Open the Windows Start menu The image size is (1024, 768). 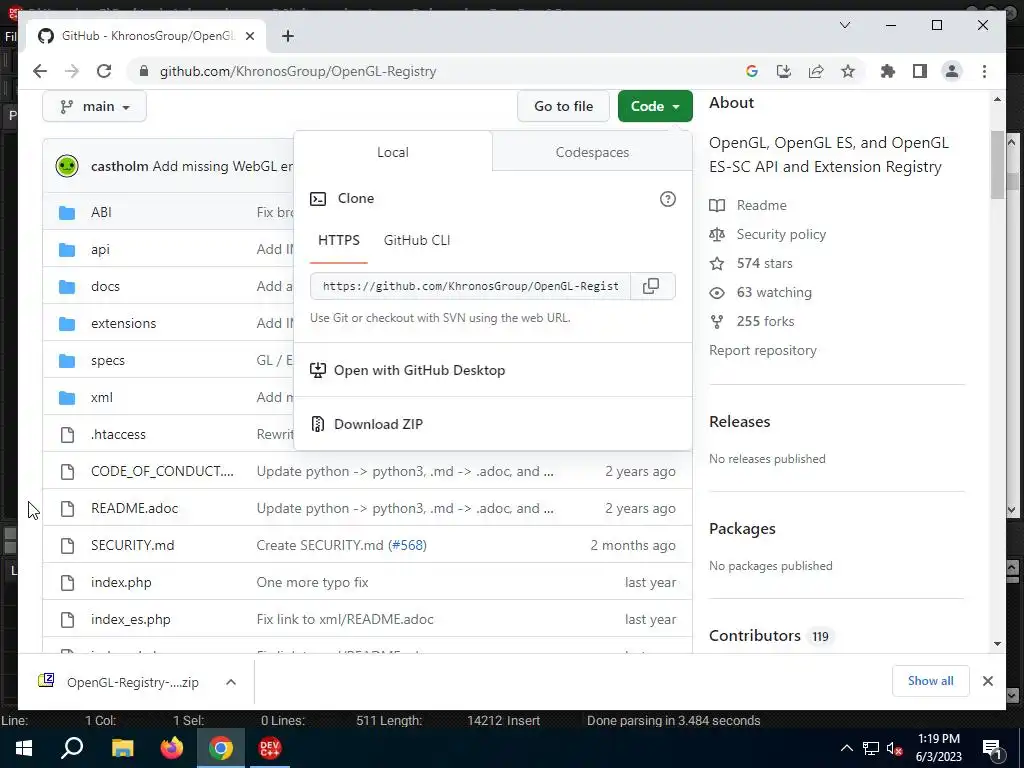click(24, 748)
